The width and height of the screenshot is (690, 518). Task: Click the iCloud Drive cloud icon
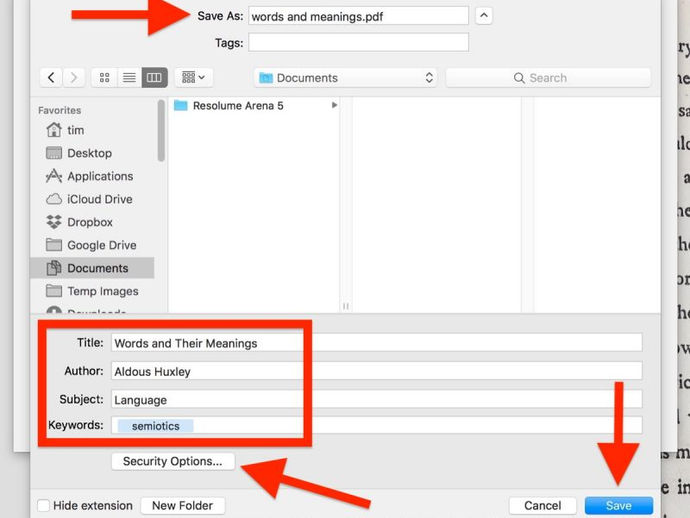coord(54,199)
